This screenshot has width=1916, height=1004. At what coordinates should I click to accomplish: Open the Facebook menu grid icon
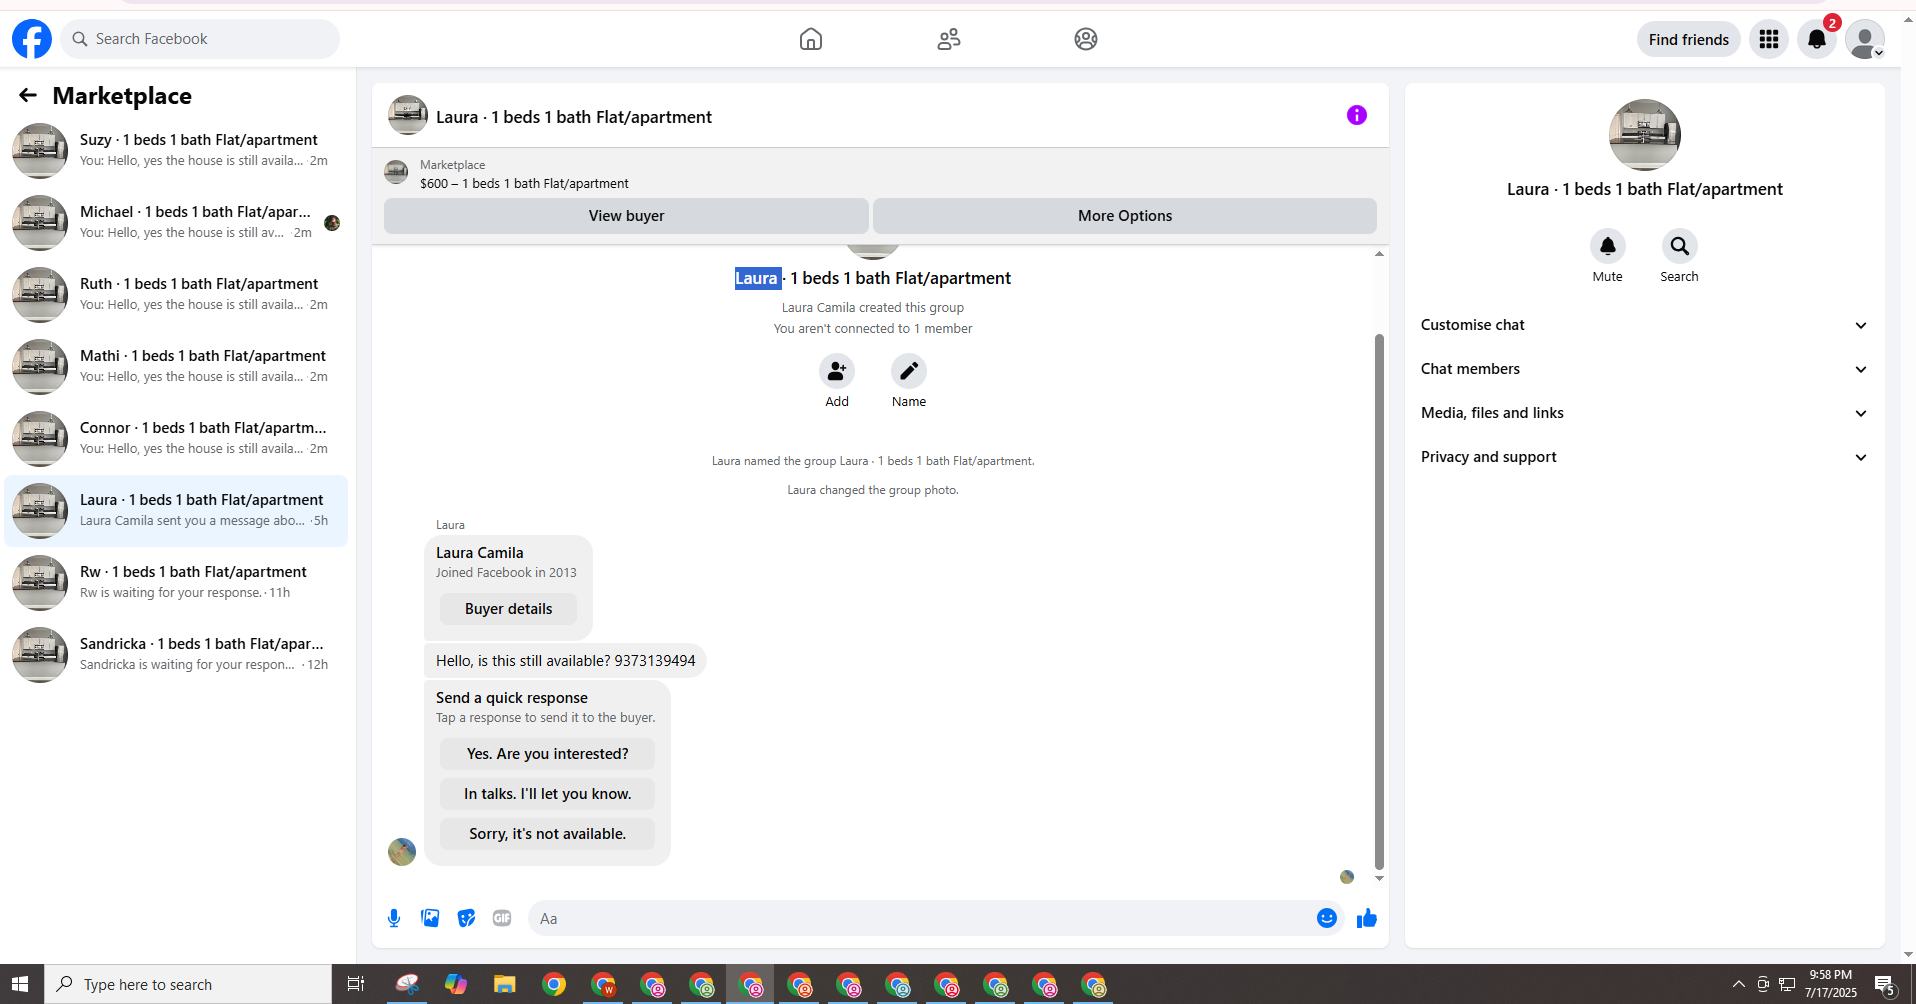(1769, 39)
